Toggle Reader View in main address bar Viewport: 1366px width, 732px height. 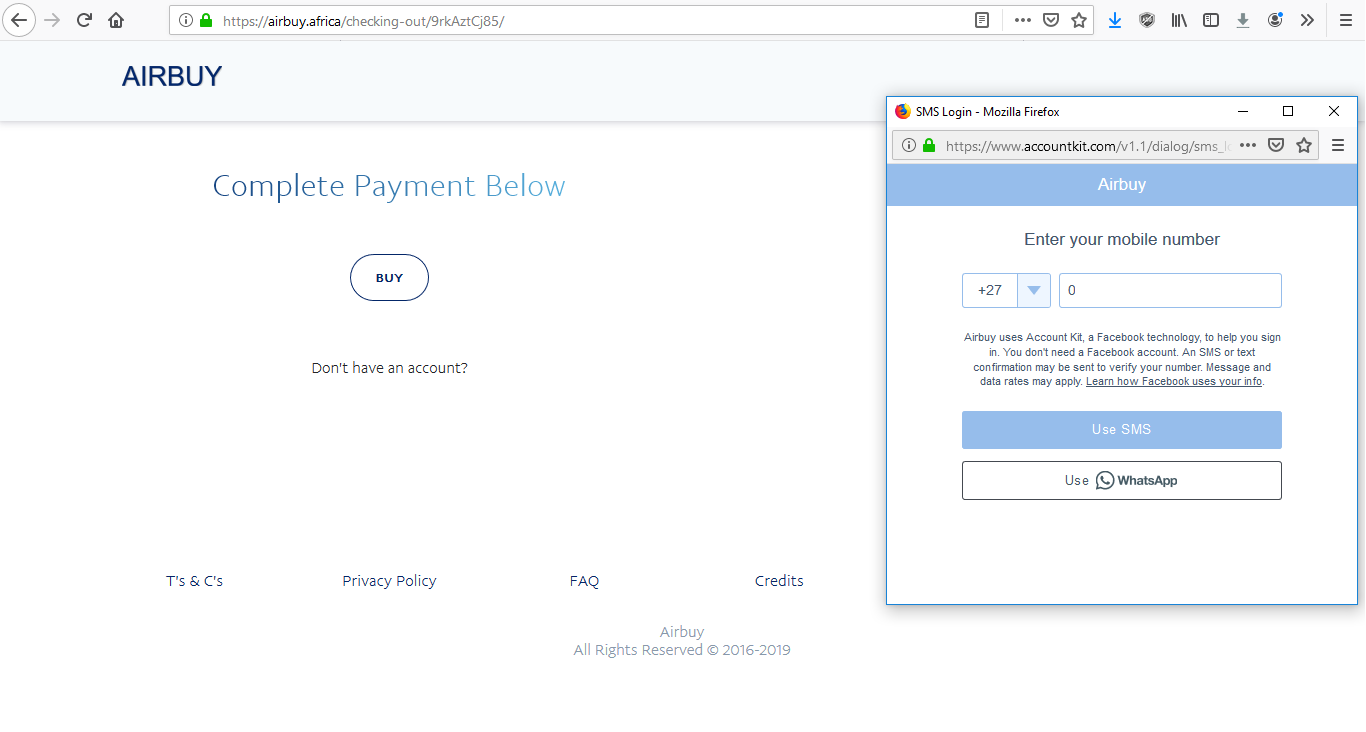tap(983, 20)
